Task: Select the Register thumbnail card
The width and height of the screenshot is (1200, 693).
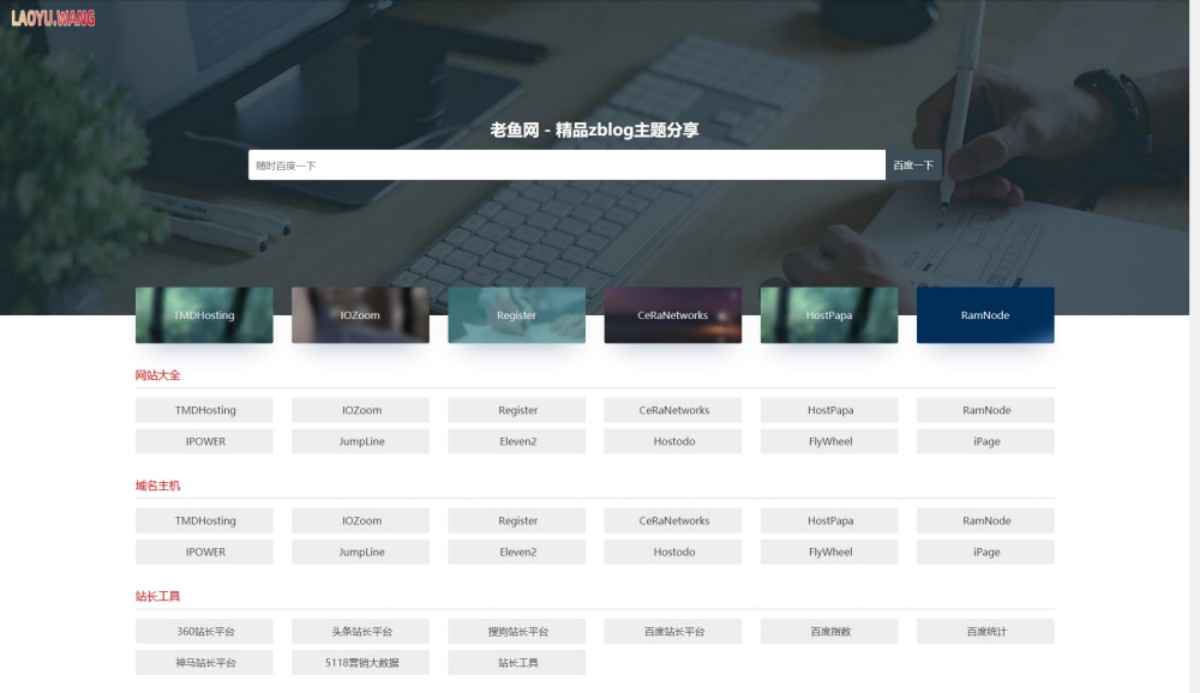Action: [517, 315]
